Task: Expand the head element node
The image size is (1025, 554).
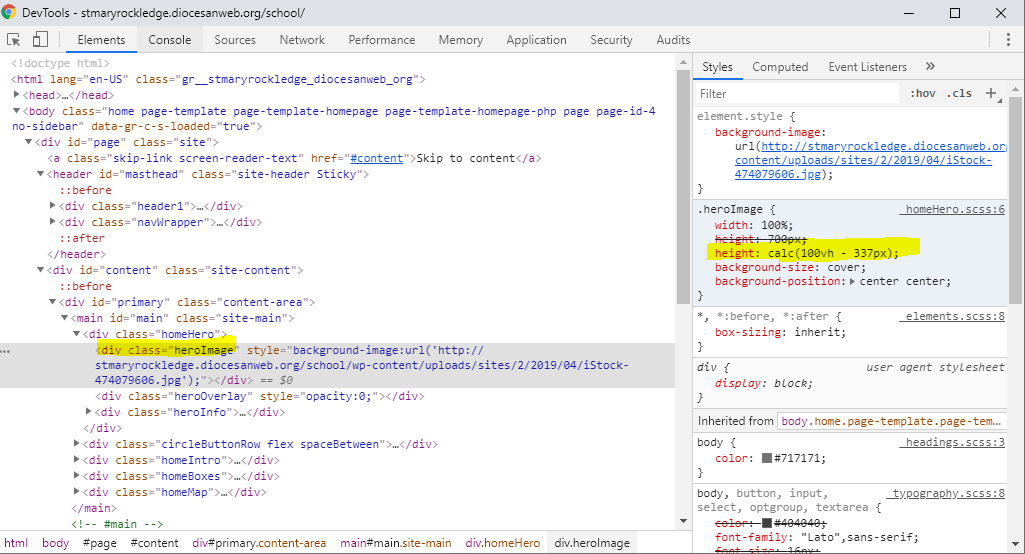Action: (17, 95)
